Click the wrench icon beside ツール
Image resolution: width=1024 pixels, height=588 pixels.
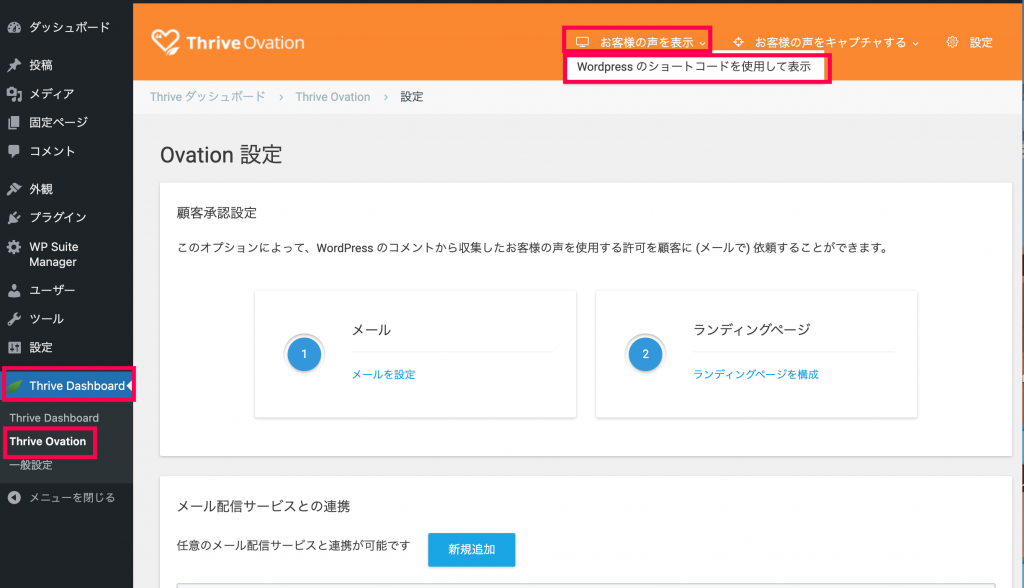tap(14, 319)
